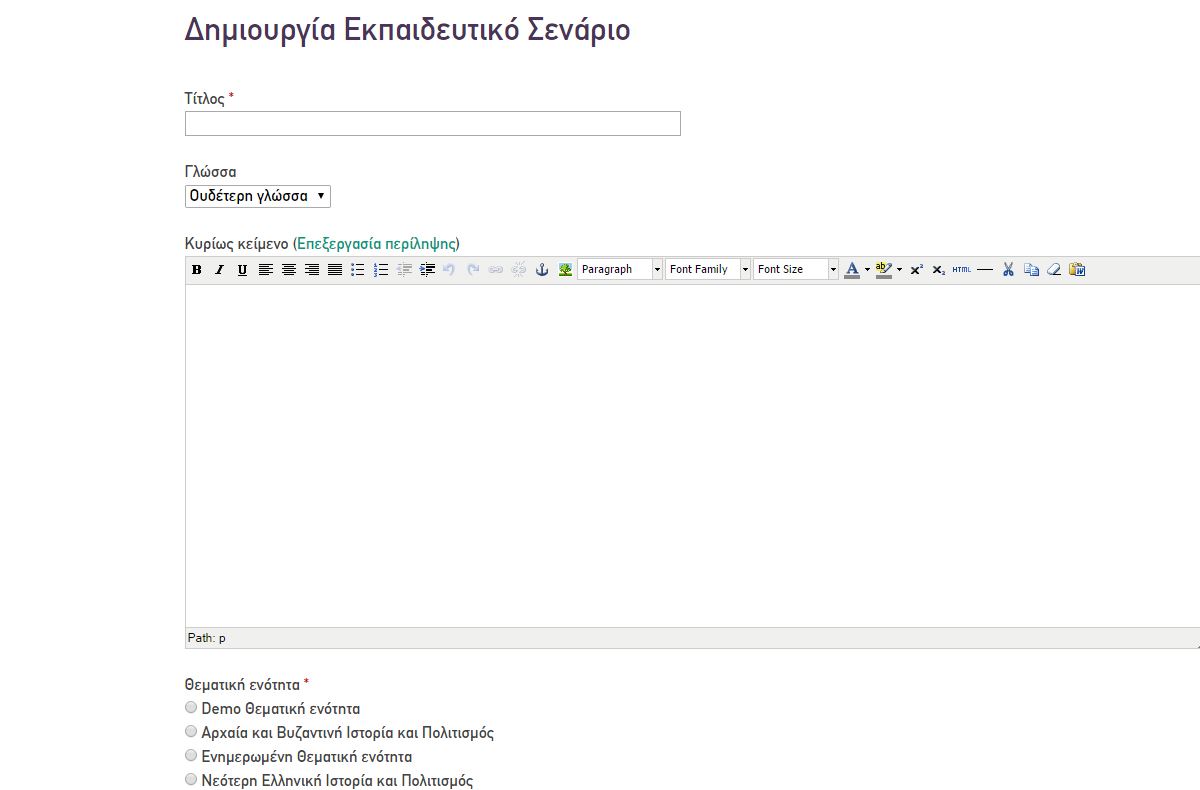Toggle bold formatting in the editor toolbar
Viewport: 1200px width, 790px height.
click(197, 270)
